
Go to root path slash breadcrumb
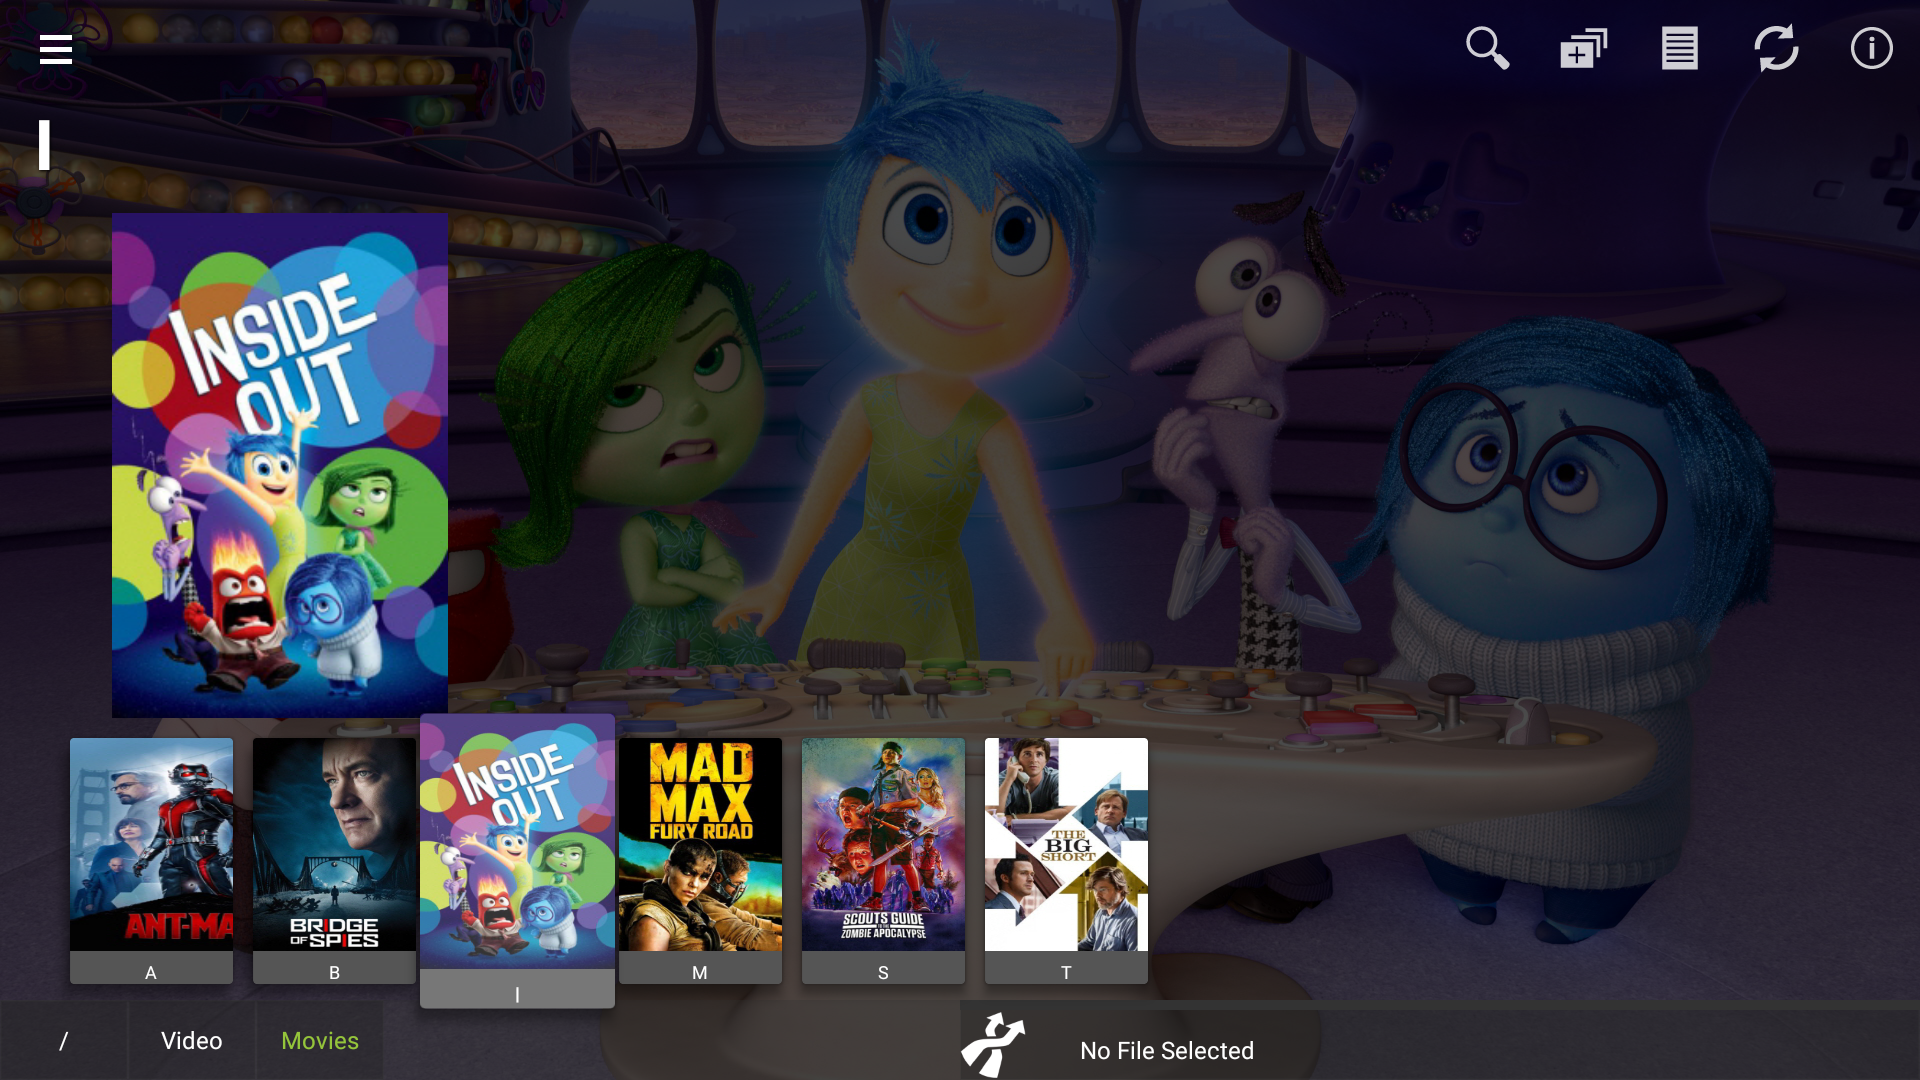tap(64, 1041)
